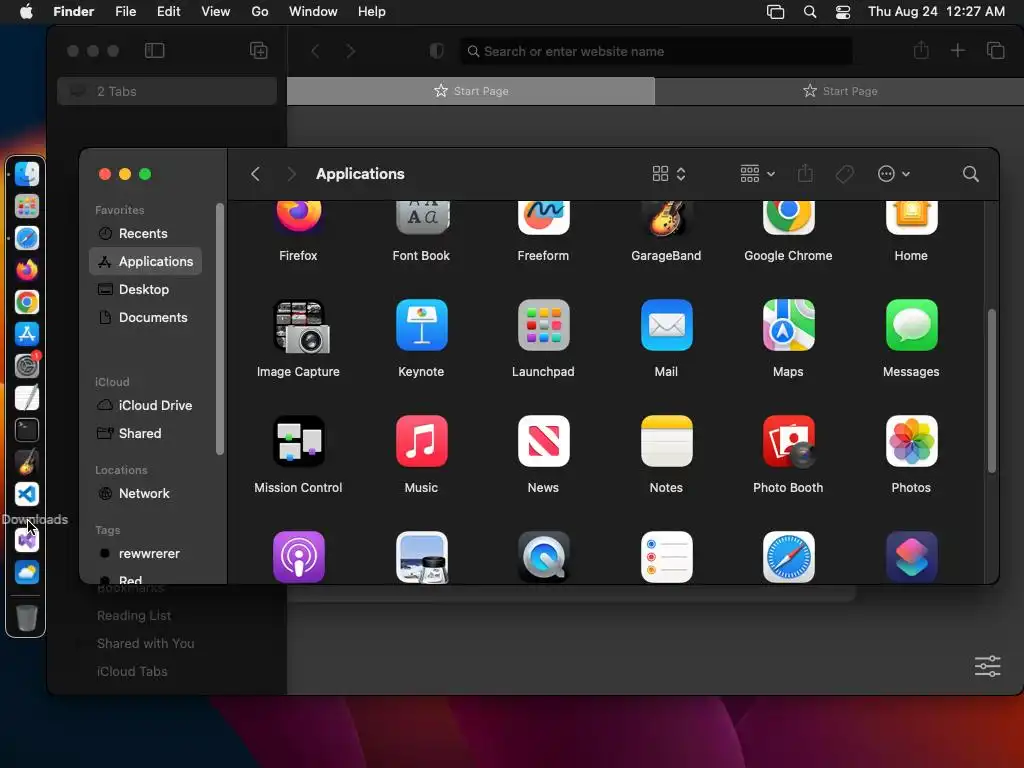Select the Music app

click(x=422, y=441)
